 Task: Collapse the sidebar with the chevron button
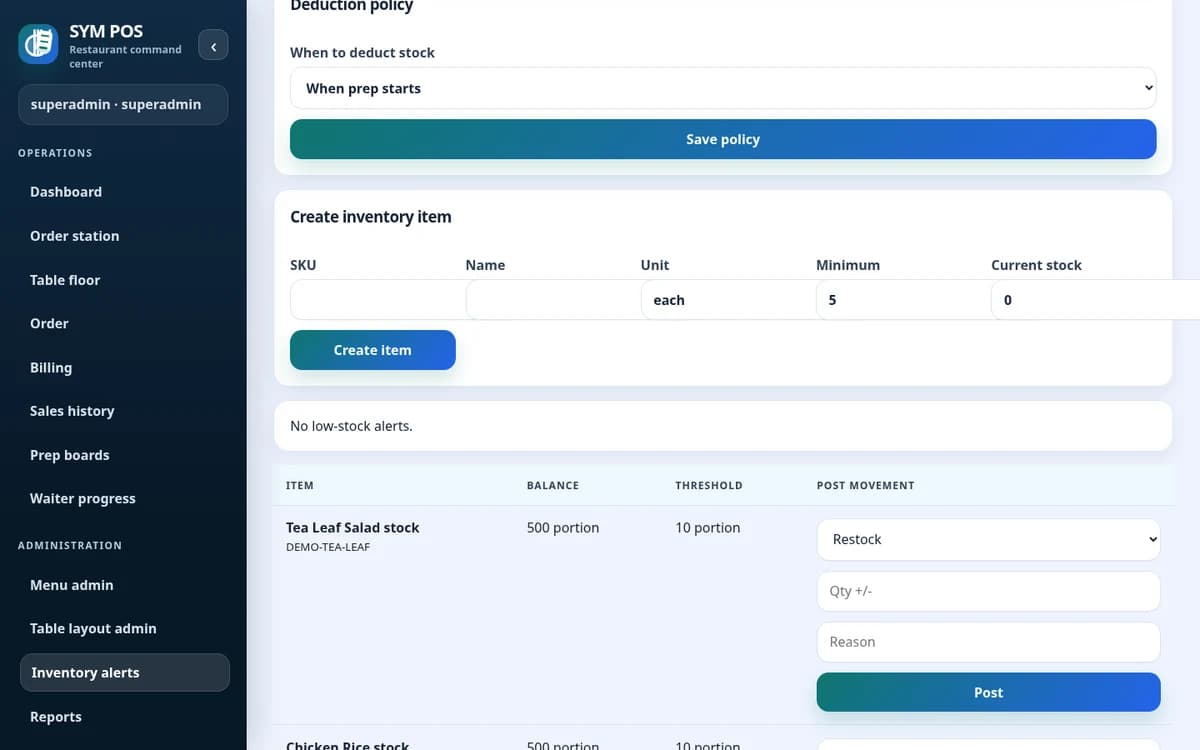(x=213, y=45)
